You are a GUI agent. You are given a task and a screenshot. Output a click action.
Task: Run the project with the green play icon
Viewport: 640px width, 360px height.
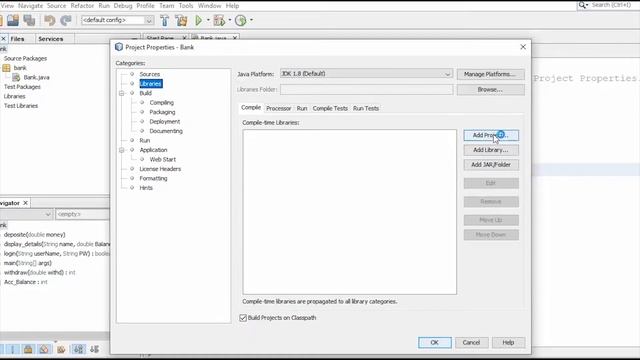pyautogui.click(x=198, y=20)
